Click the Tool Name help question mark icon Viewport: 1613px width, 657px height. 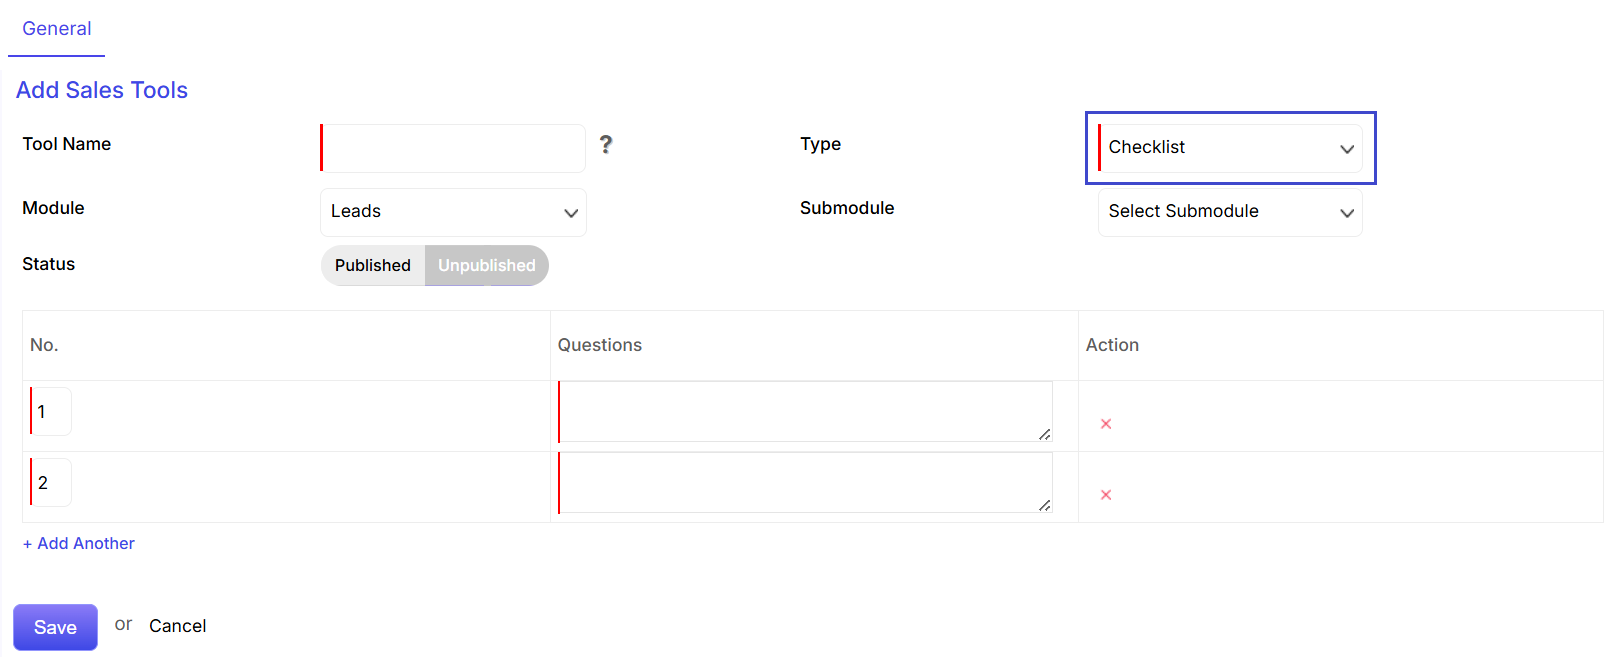pyautogui.click(x=605, y=144)
